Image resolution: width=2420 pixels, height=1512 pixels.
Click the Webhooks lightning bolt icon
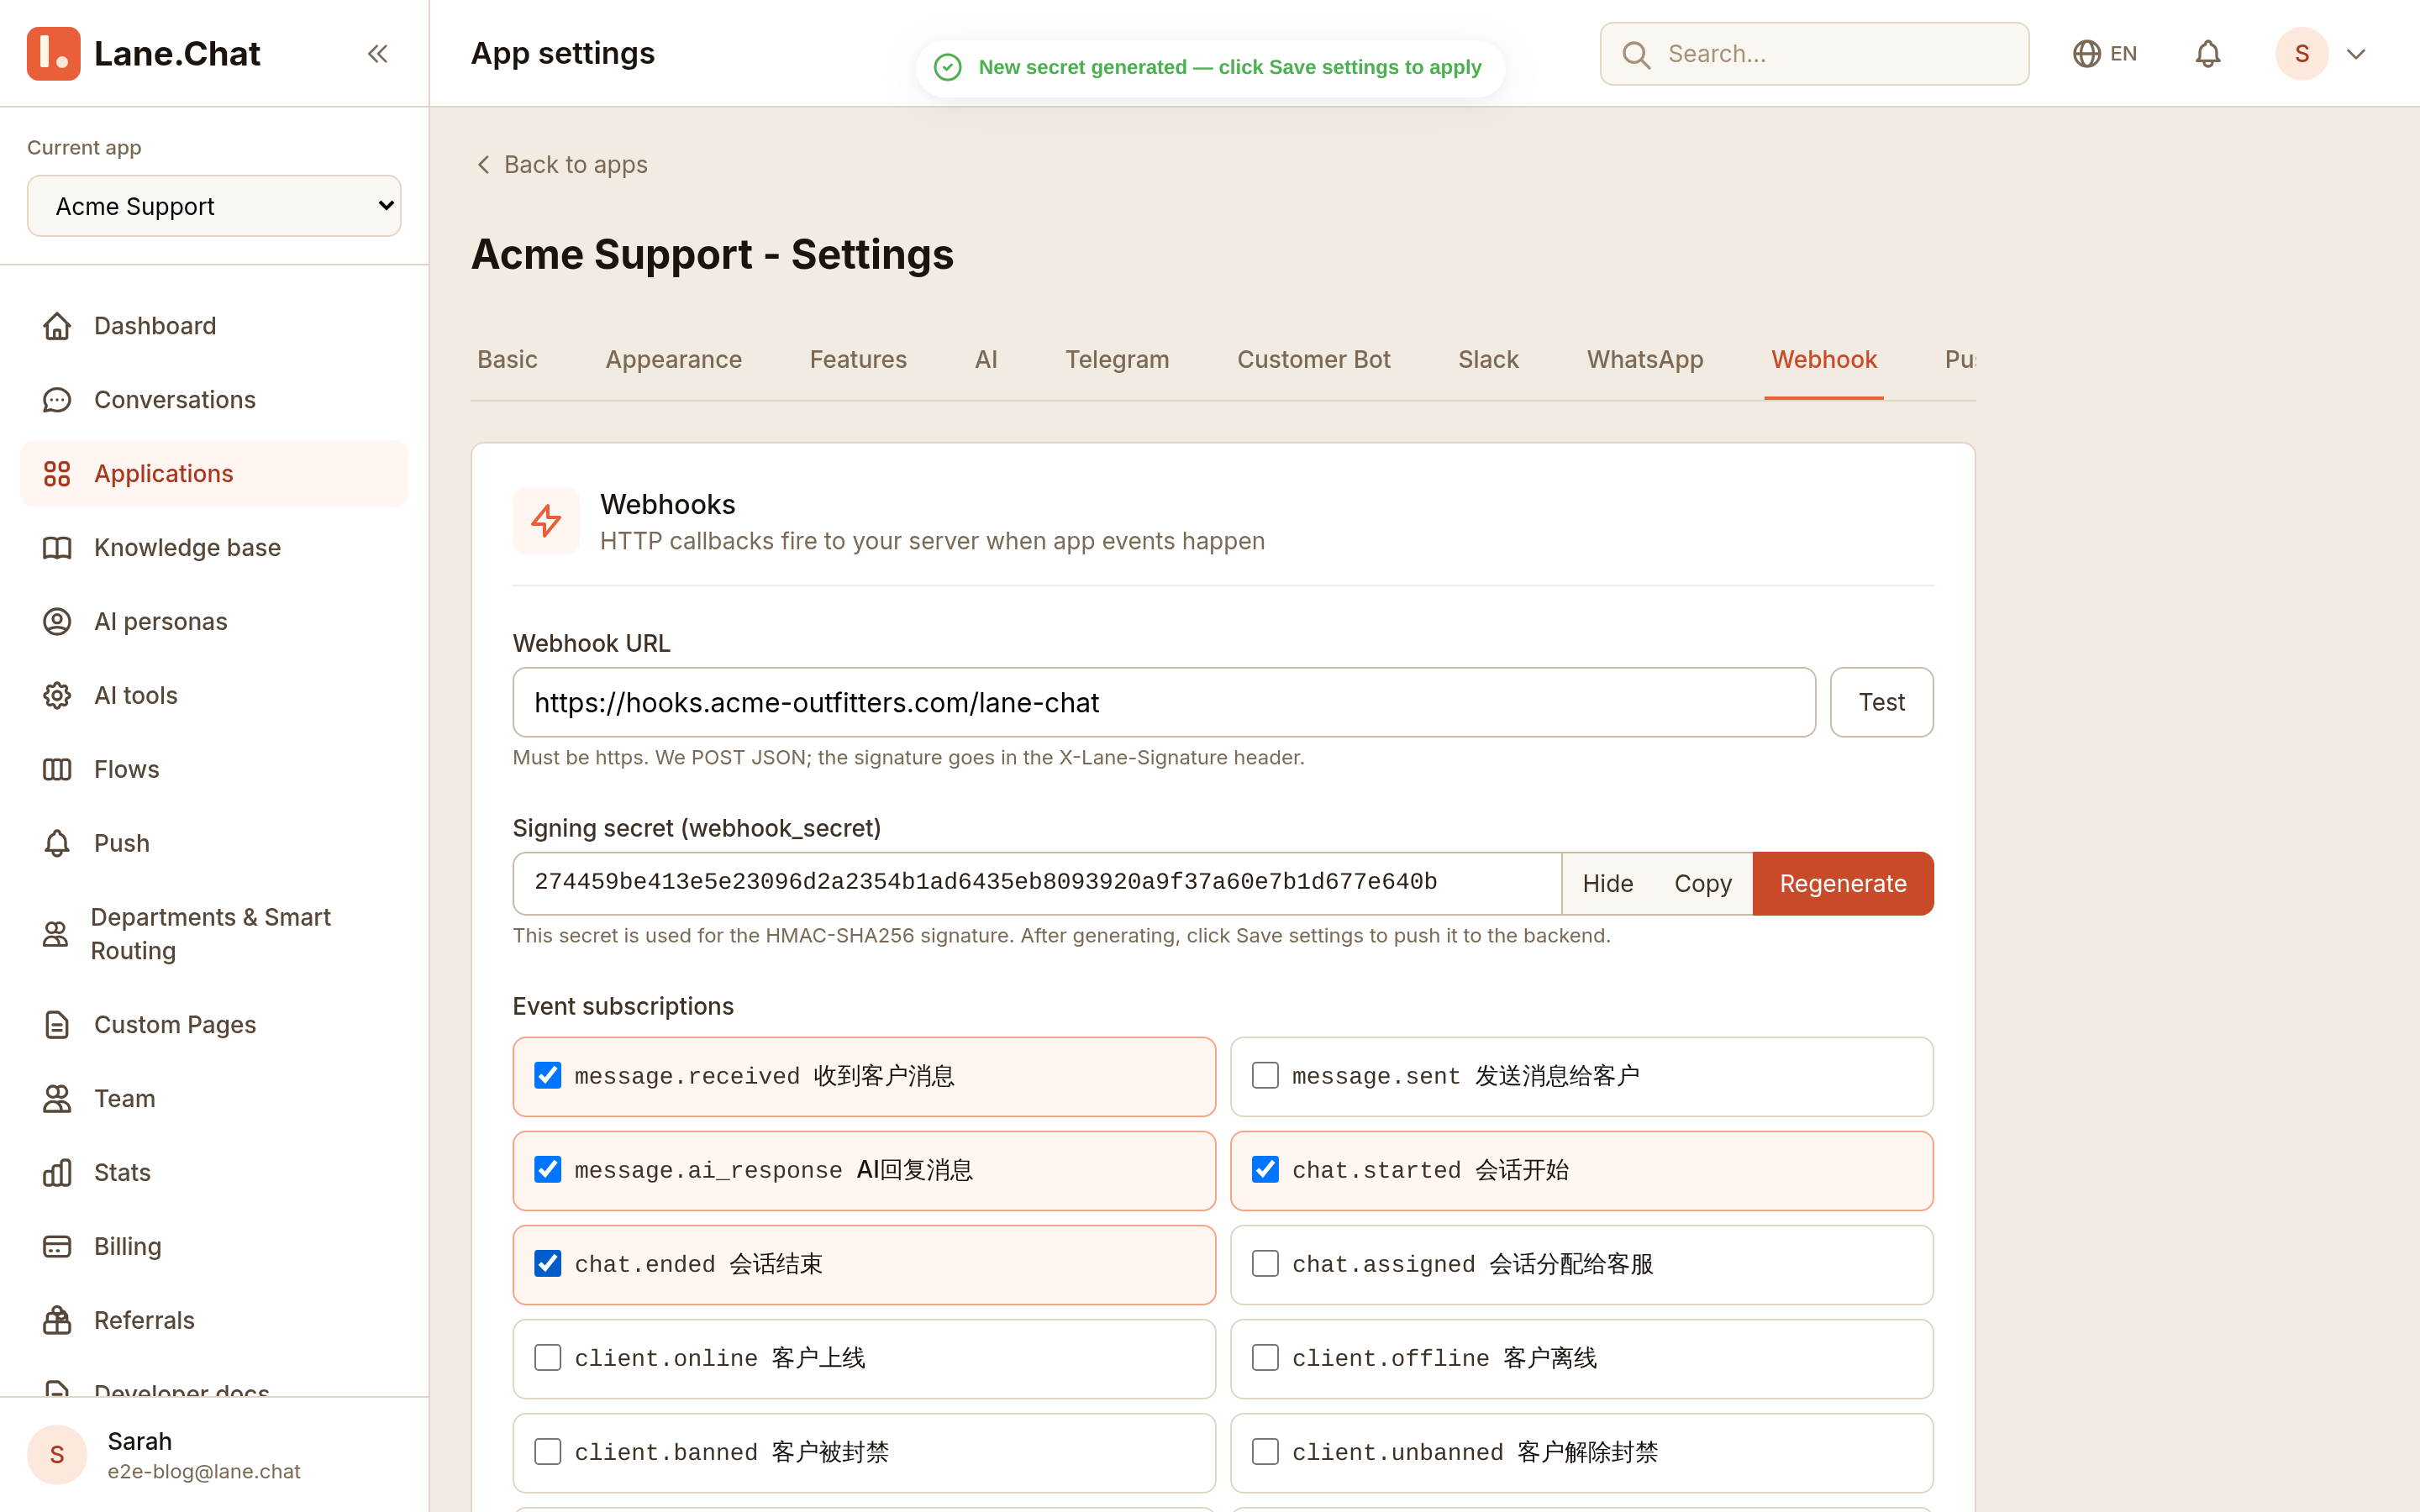(x=546, y=520)
